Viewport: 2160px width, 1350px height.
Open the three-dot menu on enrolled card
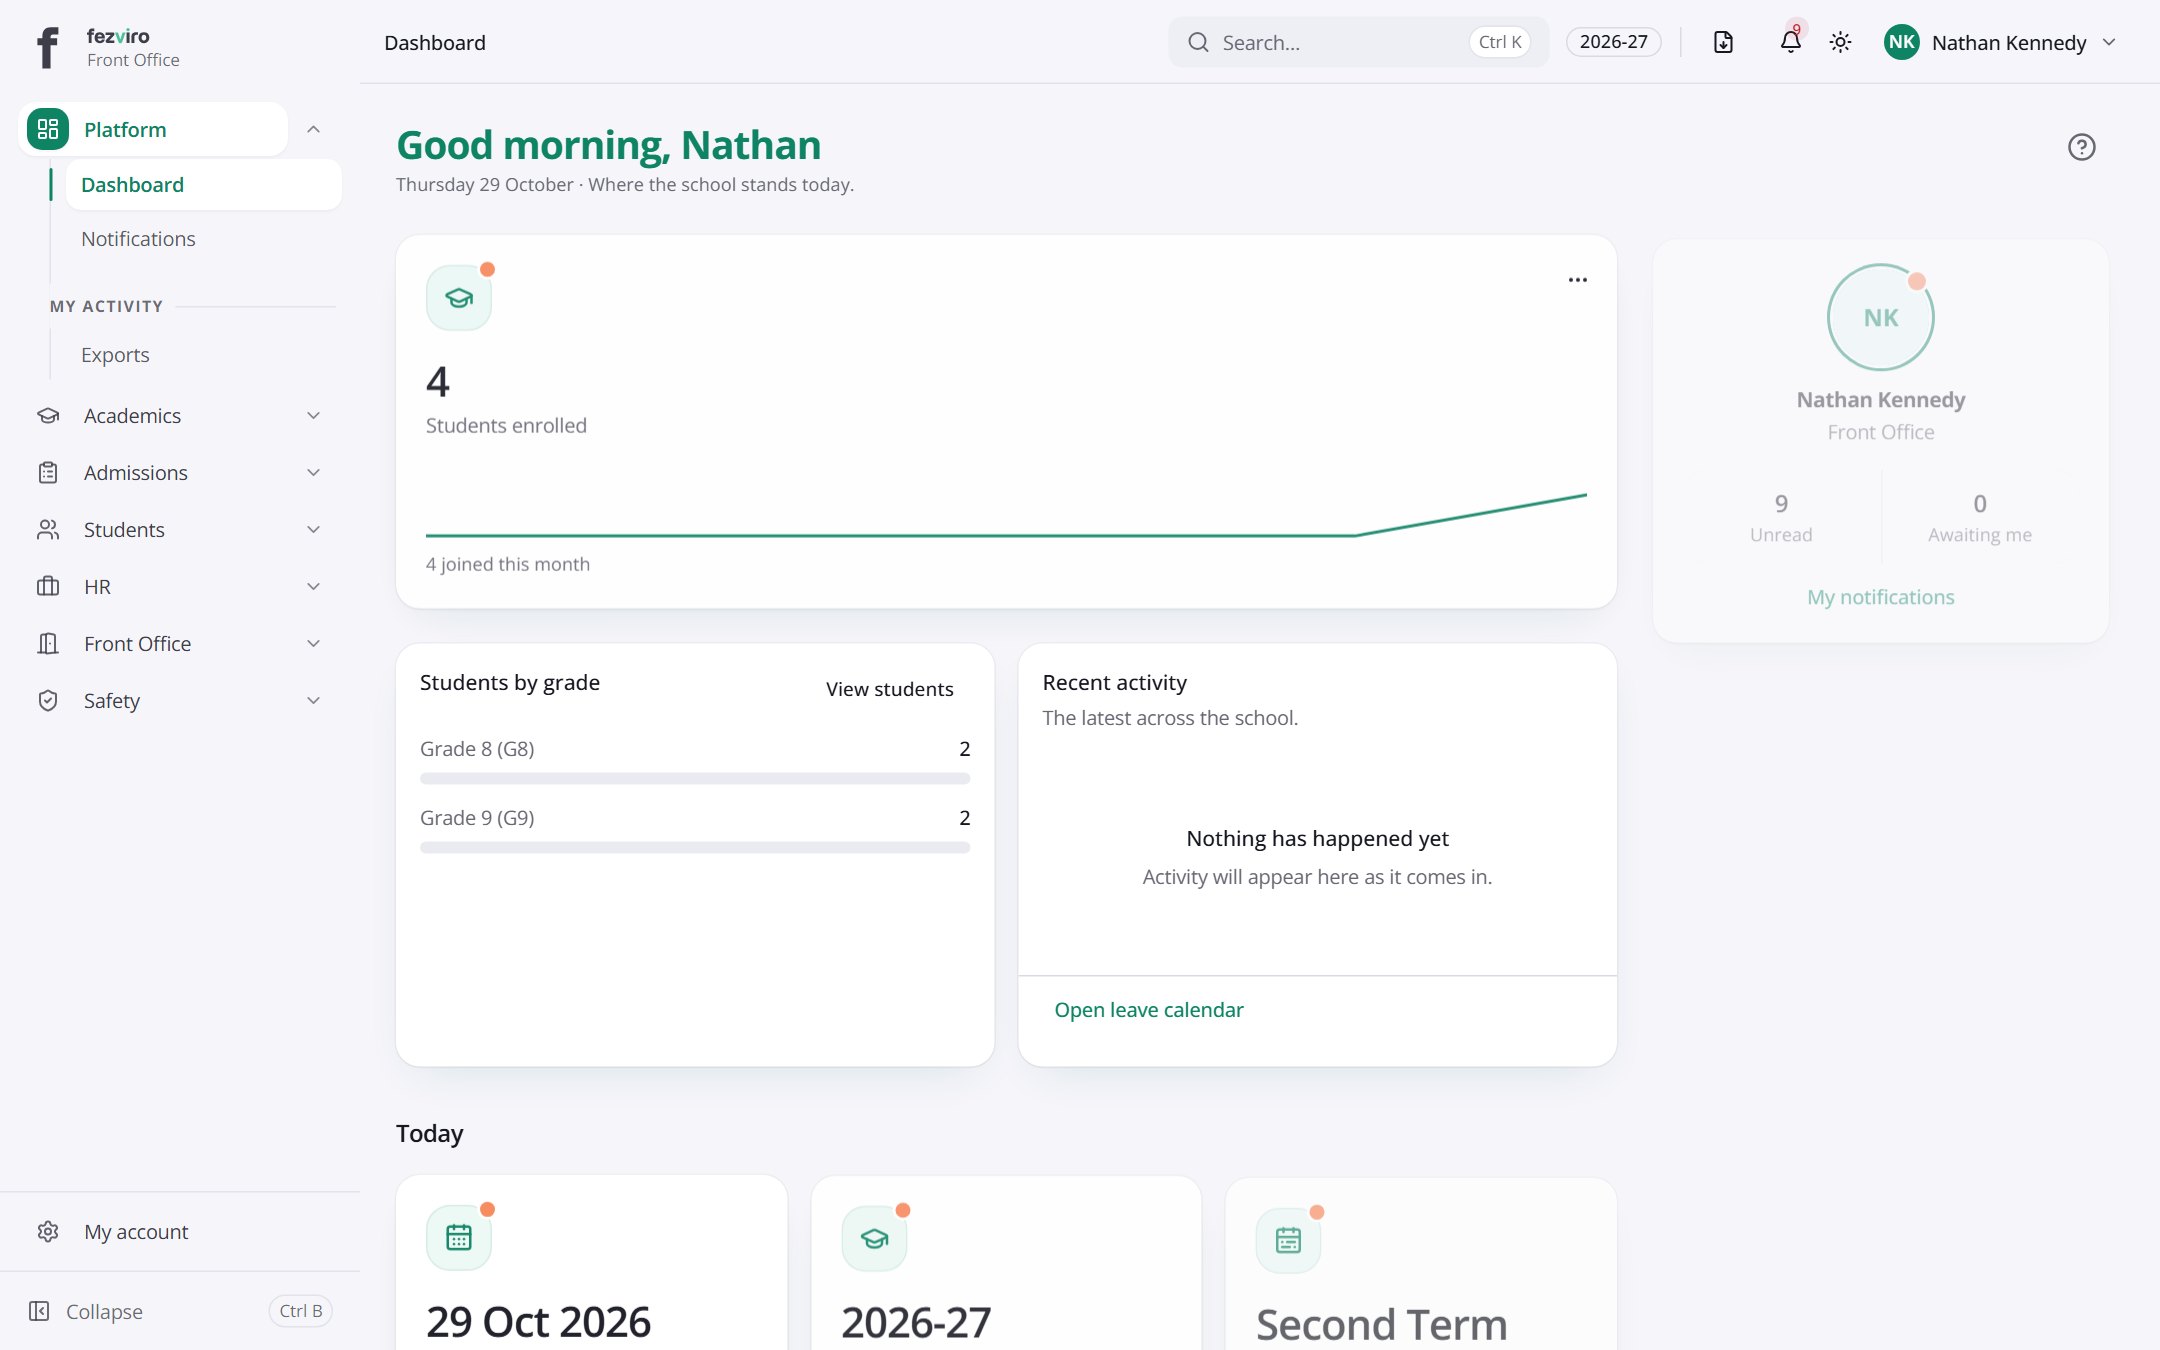click(x=1577, y=280)
